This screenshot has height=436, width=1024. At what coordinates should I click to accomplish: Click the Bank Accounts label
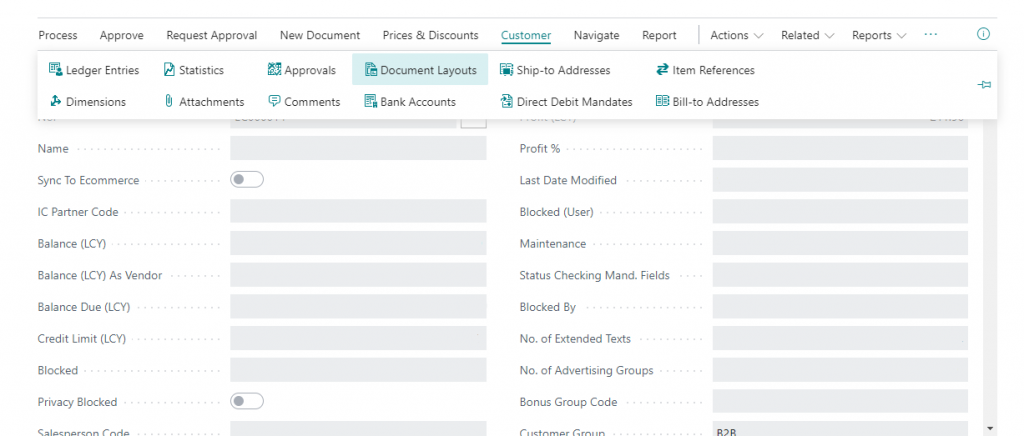(418, 102)
